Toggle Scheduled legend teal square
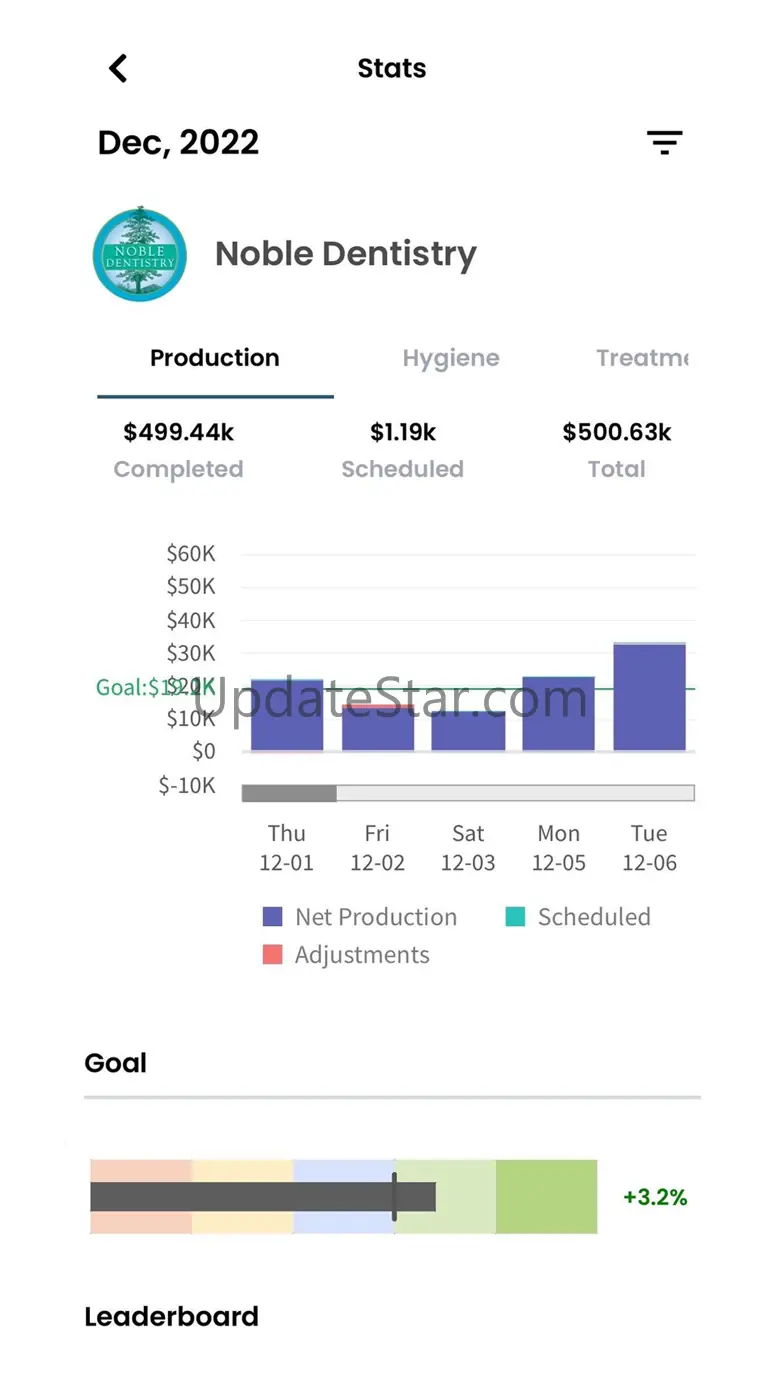 pyautogui.click(x=515, y=917)
